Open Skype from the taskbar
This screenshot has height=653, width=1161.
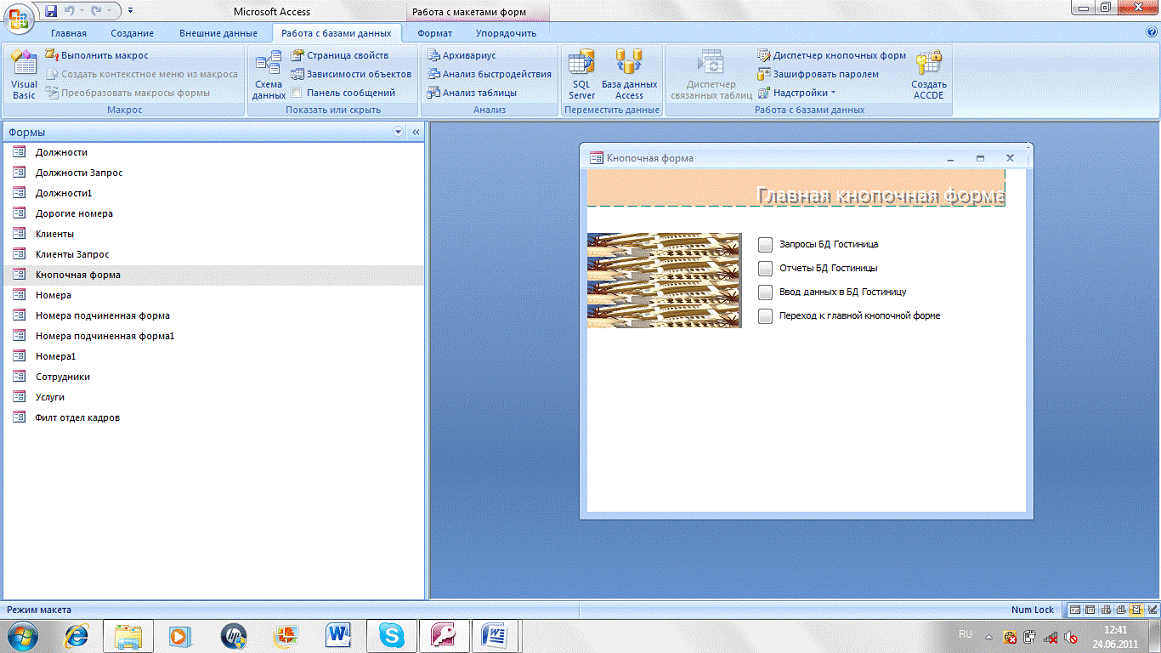(x=390, y=635)
